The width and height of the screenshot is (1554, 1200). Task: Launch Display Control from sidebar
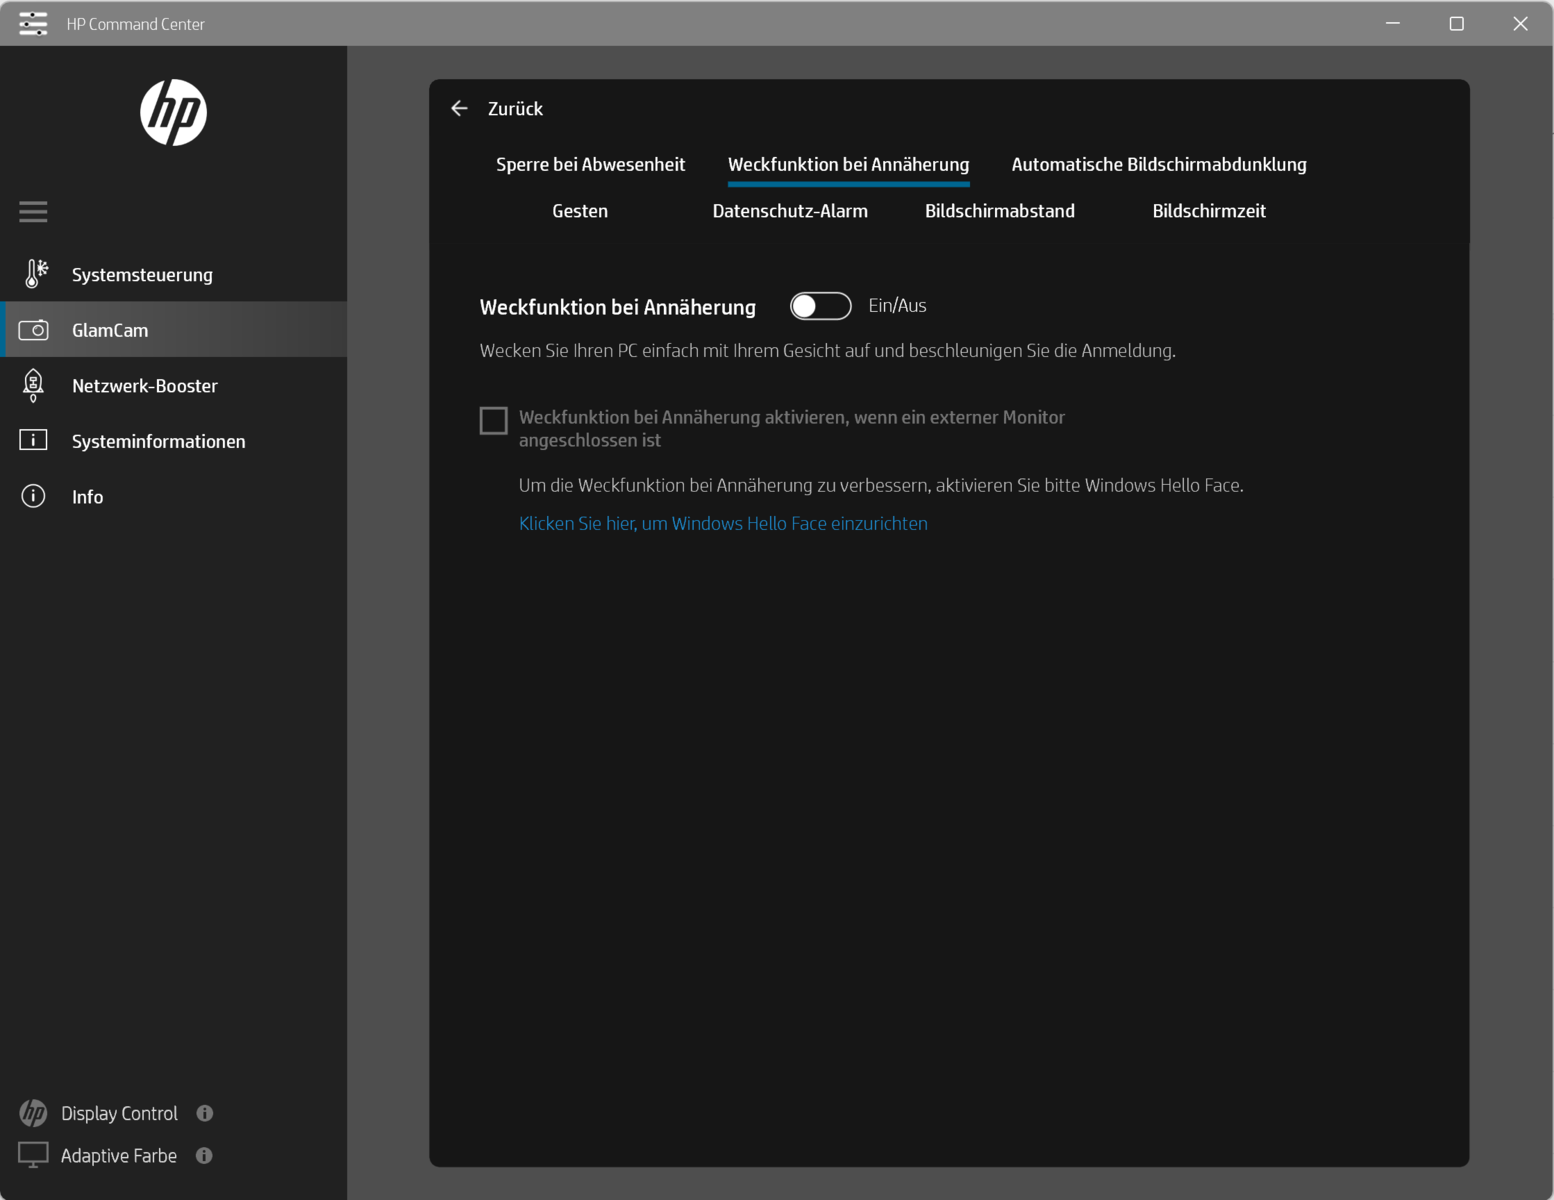[x=119, y=1113]
